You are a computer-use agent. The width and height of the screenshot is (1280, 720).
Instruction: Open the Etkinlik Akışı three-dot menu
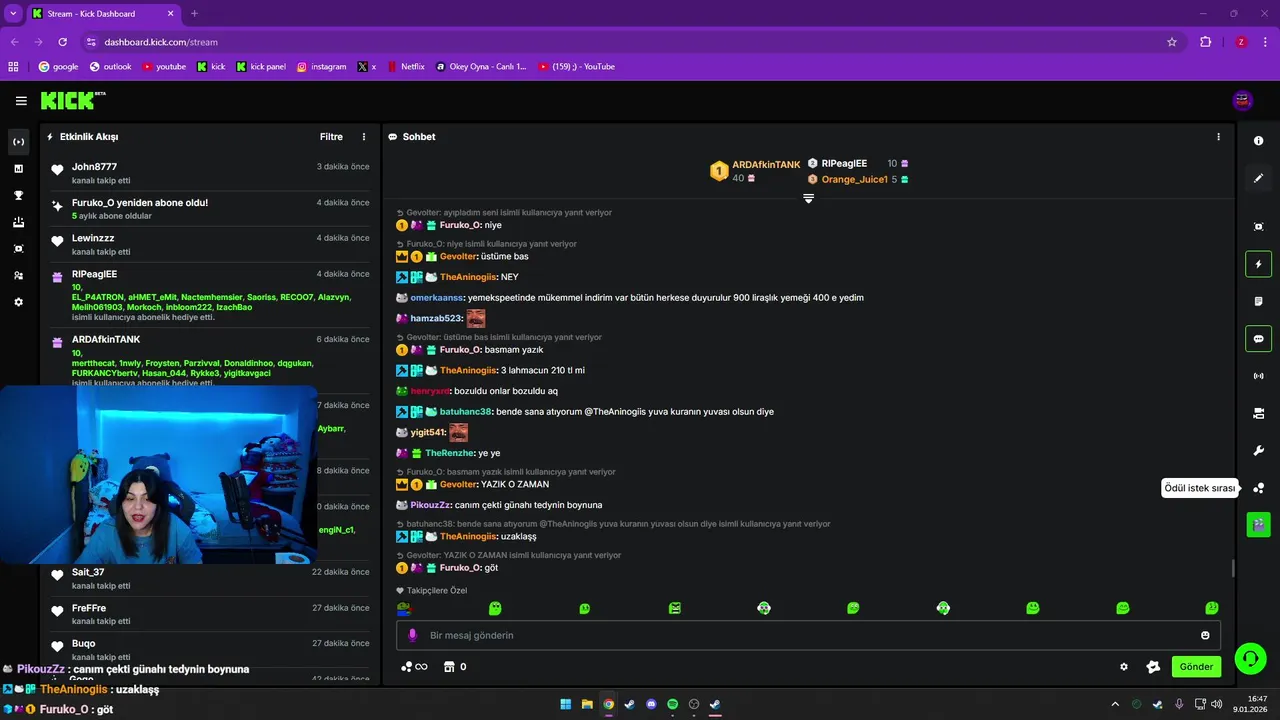(x=364, y=137)
